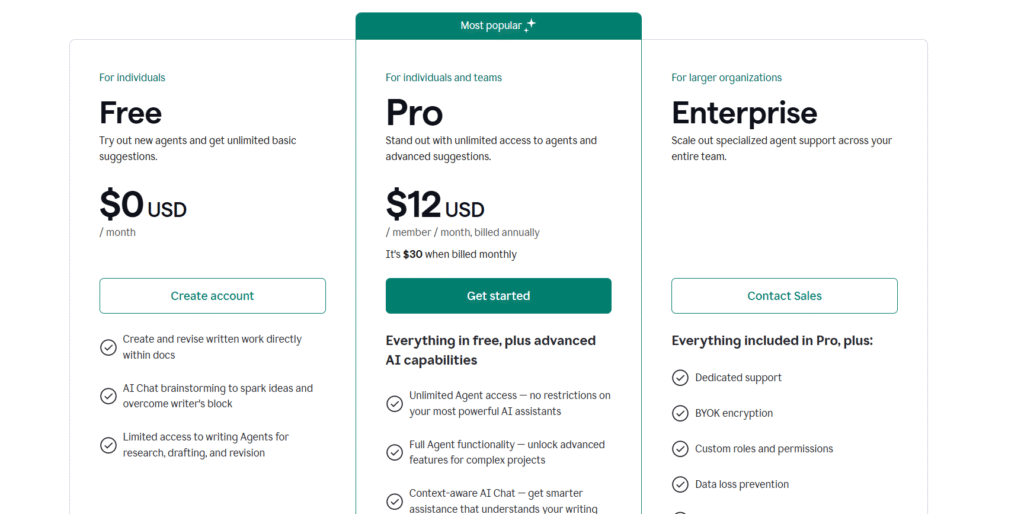Click checkmark icon next to Dedicated support
The height and width of the screenshot is (514, 1024).
tap(680, 377)
